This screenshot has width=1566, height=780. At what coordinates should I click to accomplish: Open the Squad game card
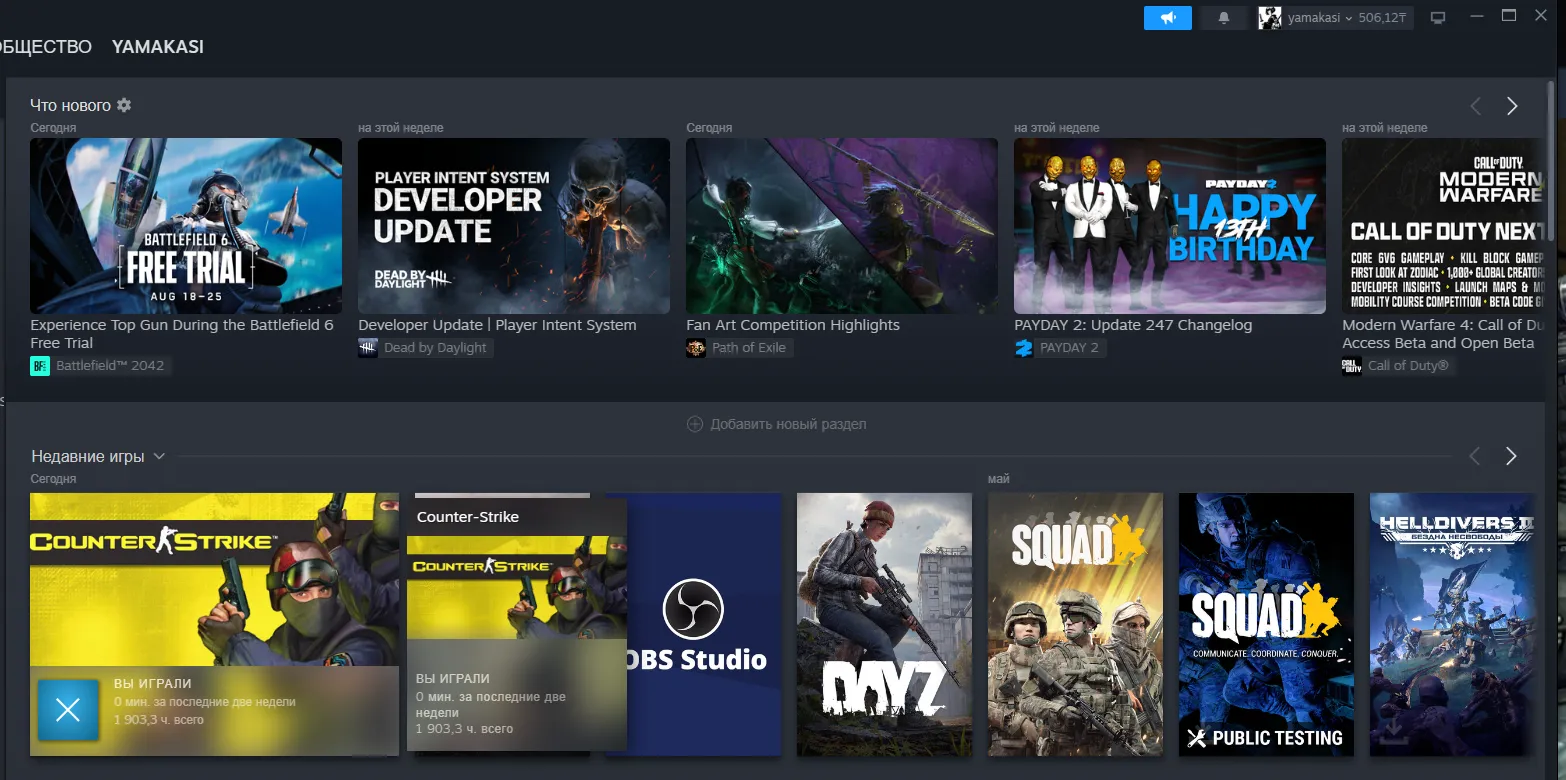tap(1075, 624)
